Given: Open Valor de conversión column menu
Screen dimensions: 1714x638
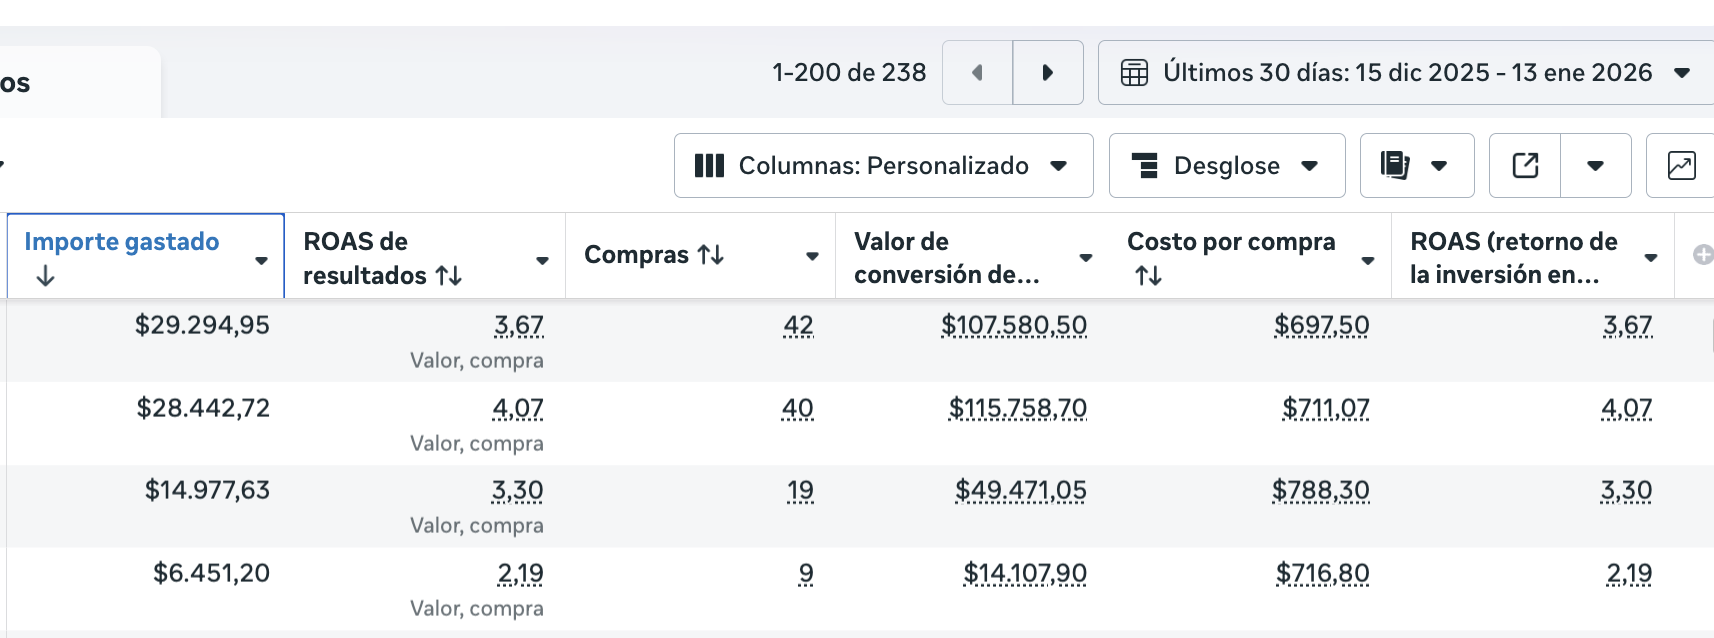Looking at the screenshot, I should [x=1086, y=258].
